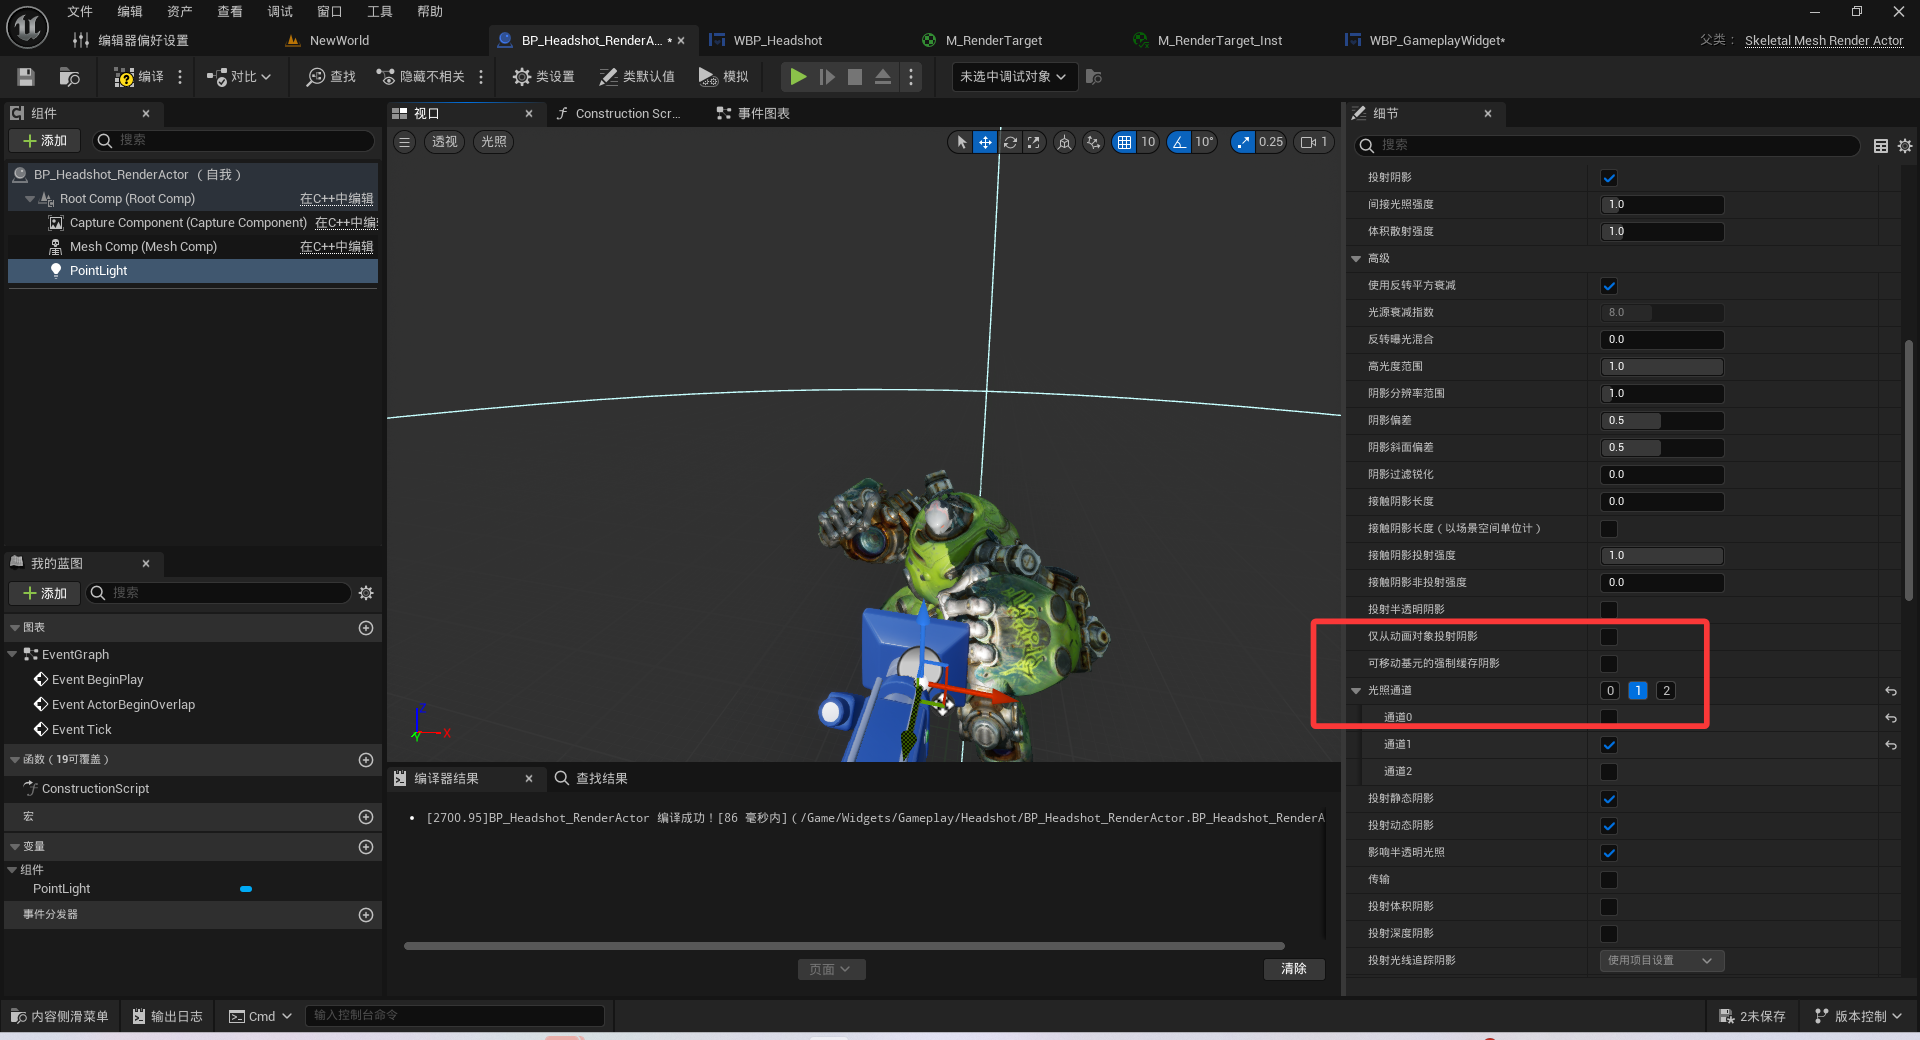
Task: Enable 投射半透明阴影 checkbox
Action: point(1609,610)
